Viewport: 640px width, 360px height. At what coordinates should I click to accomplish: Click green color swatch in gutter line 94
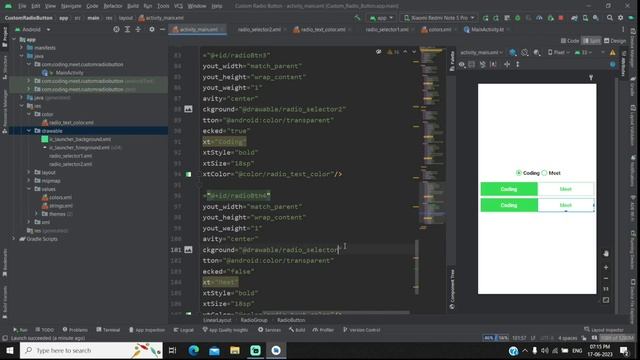point(189,174)
